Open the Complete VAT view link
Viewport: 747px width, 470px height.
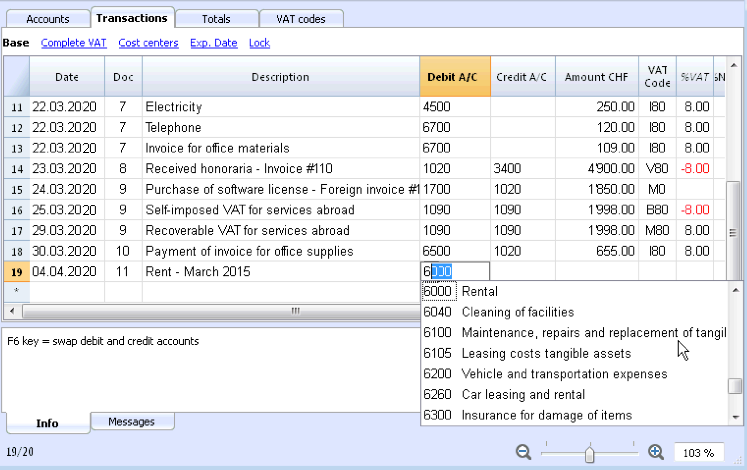pos(73,43)
